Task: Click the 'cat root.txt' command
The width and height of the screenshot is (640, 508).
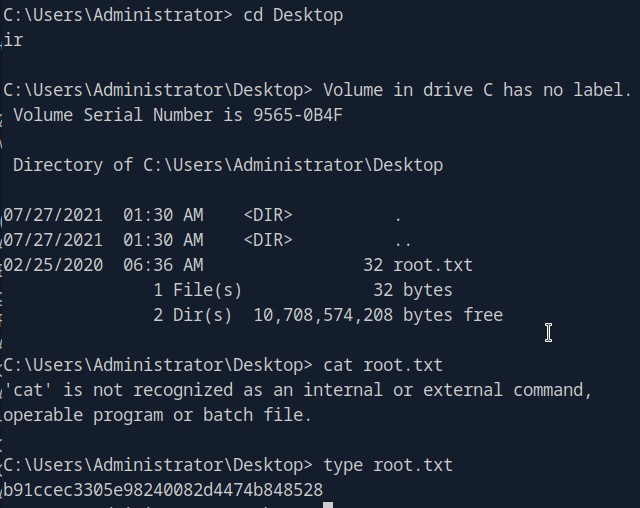Action: pos(383,365)
